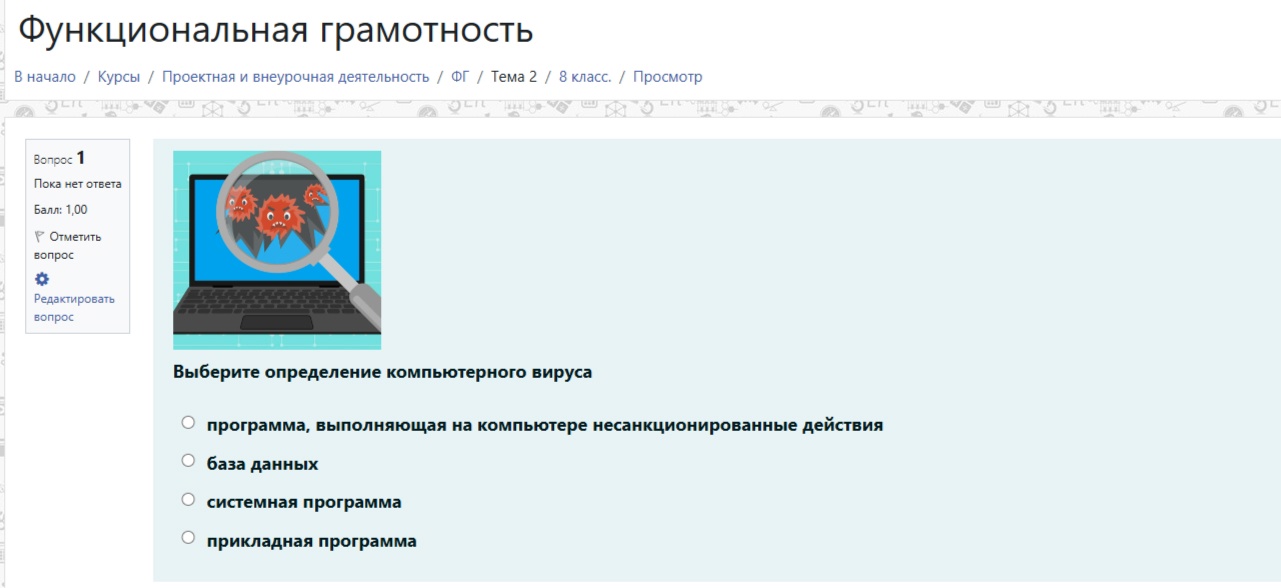Click the question text Выберите определение компьютерного вируса
1281x588 pixels.
point(382,372)
